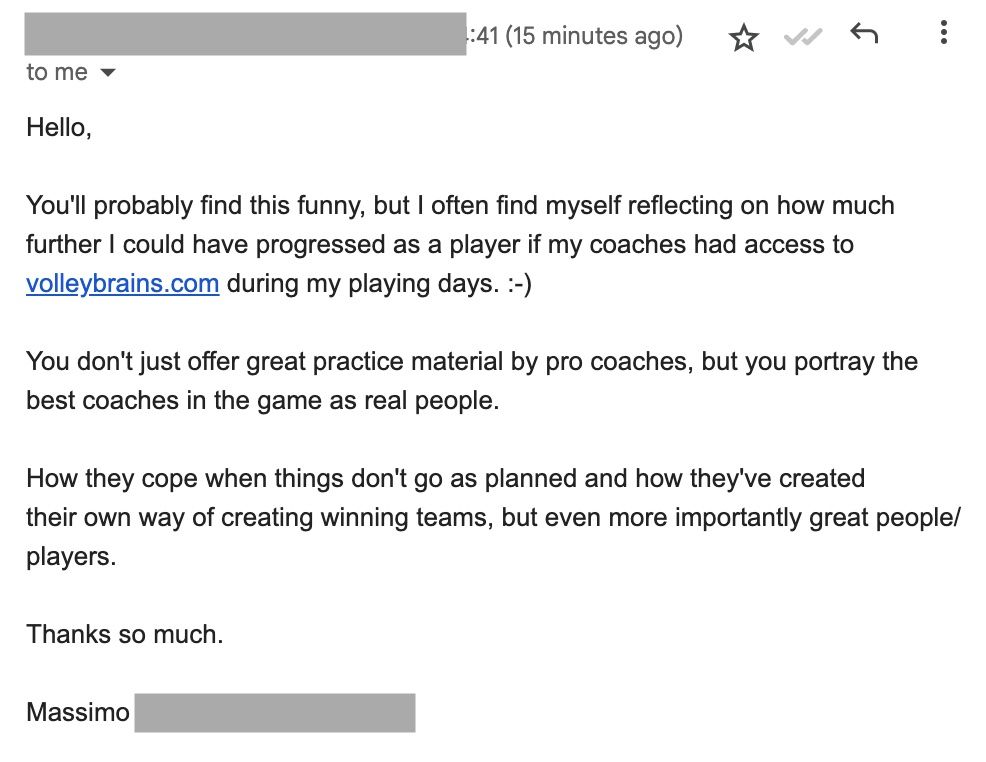Click the "15 minutes ago" timestamp
The height and width of the screenshot is (762, 986).
594,36
